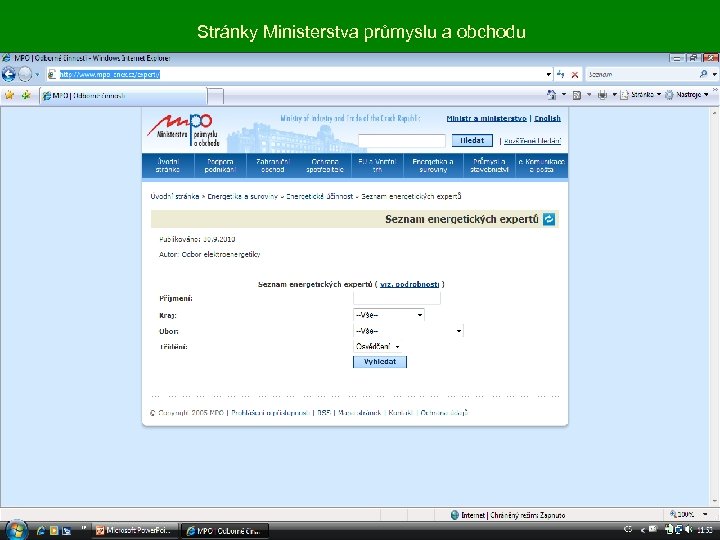Open the zoom level dropdown arrow
Screen dimensions: 720x540
pos(705,514)
